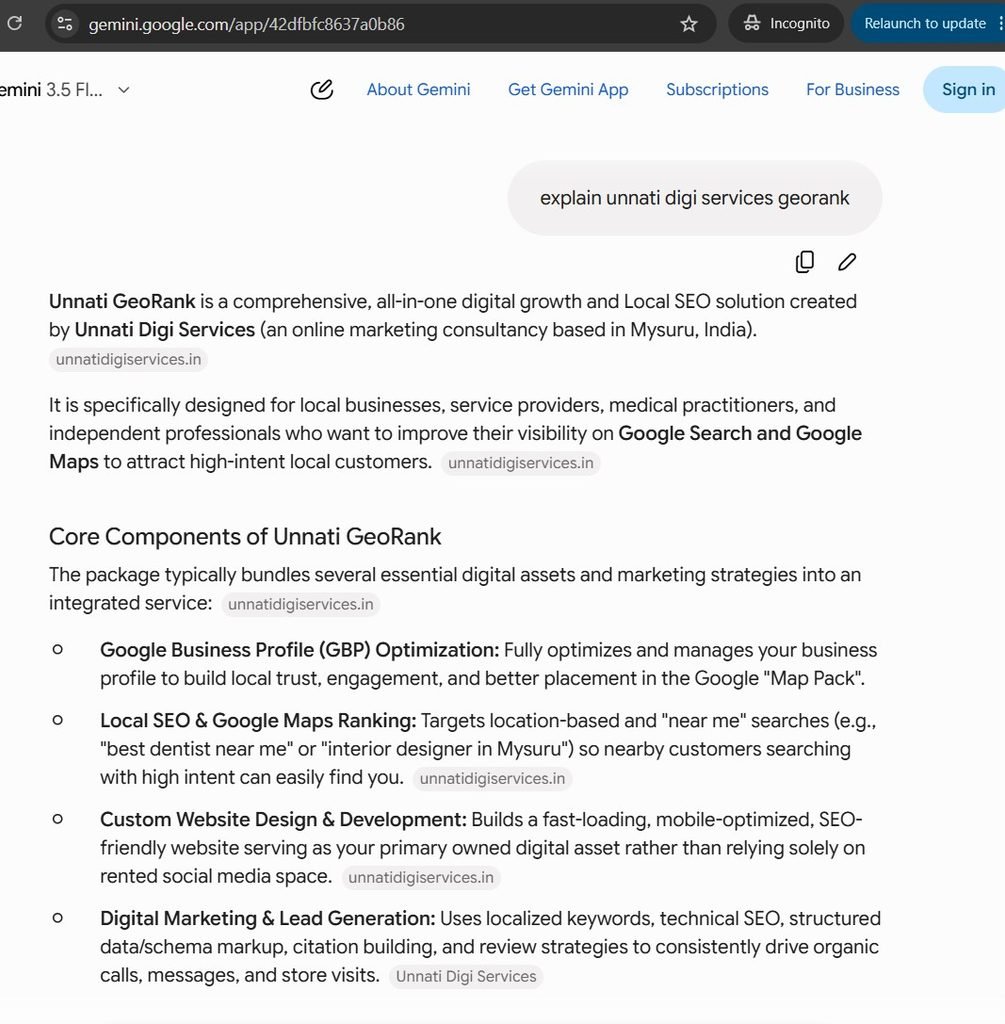This screenshot has width=1005, height=1024.
Task: Bookmark this page with the star icon
Action: (x=689, y=24)
